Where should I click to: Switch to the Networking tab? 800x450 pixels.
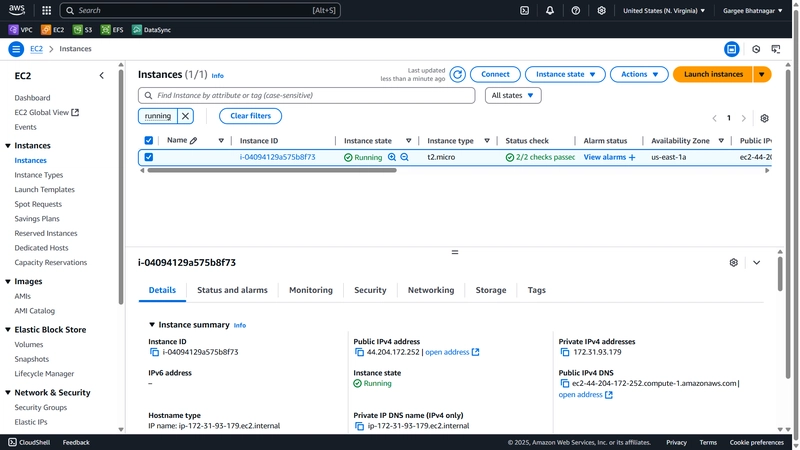[431, 290]
